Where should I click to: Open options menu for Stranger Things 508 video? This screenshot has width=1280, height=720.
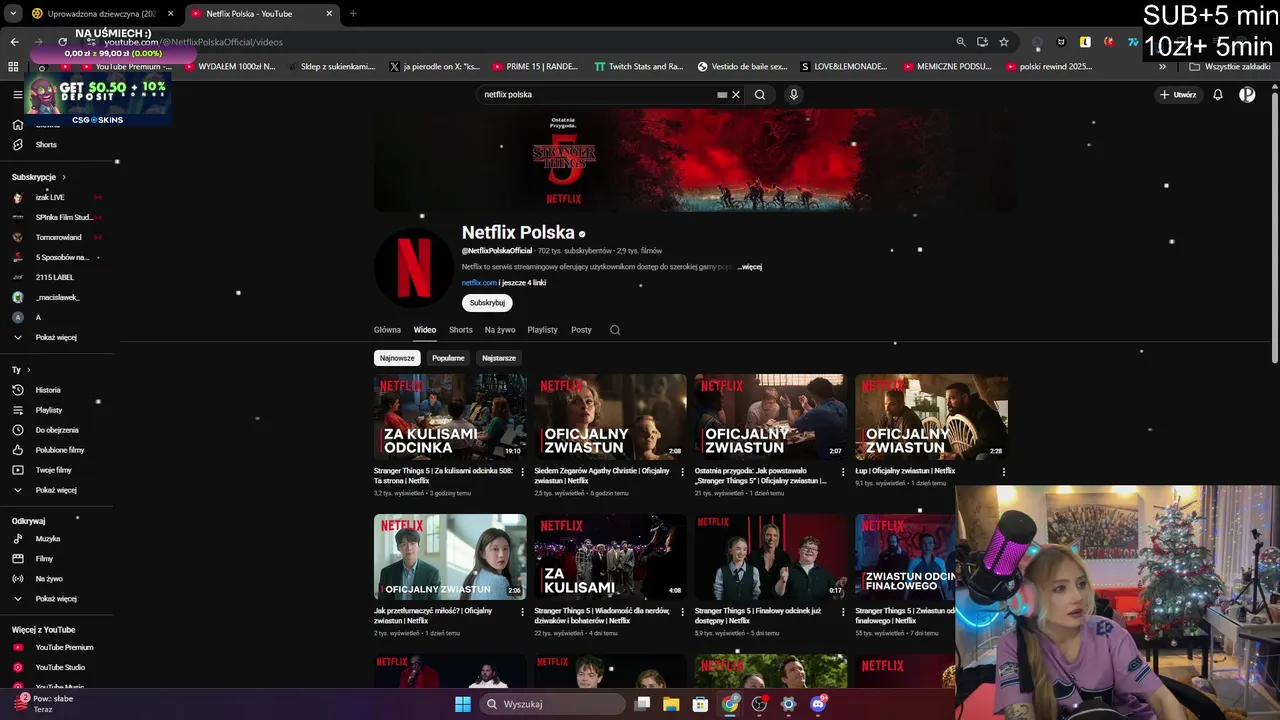522,471
